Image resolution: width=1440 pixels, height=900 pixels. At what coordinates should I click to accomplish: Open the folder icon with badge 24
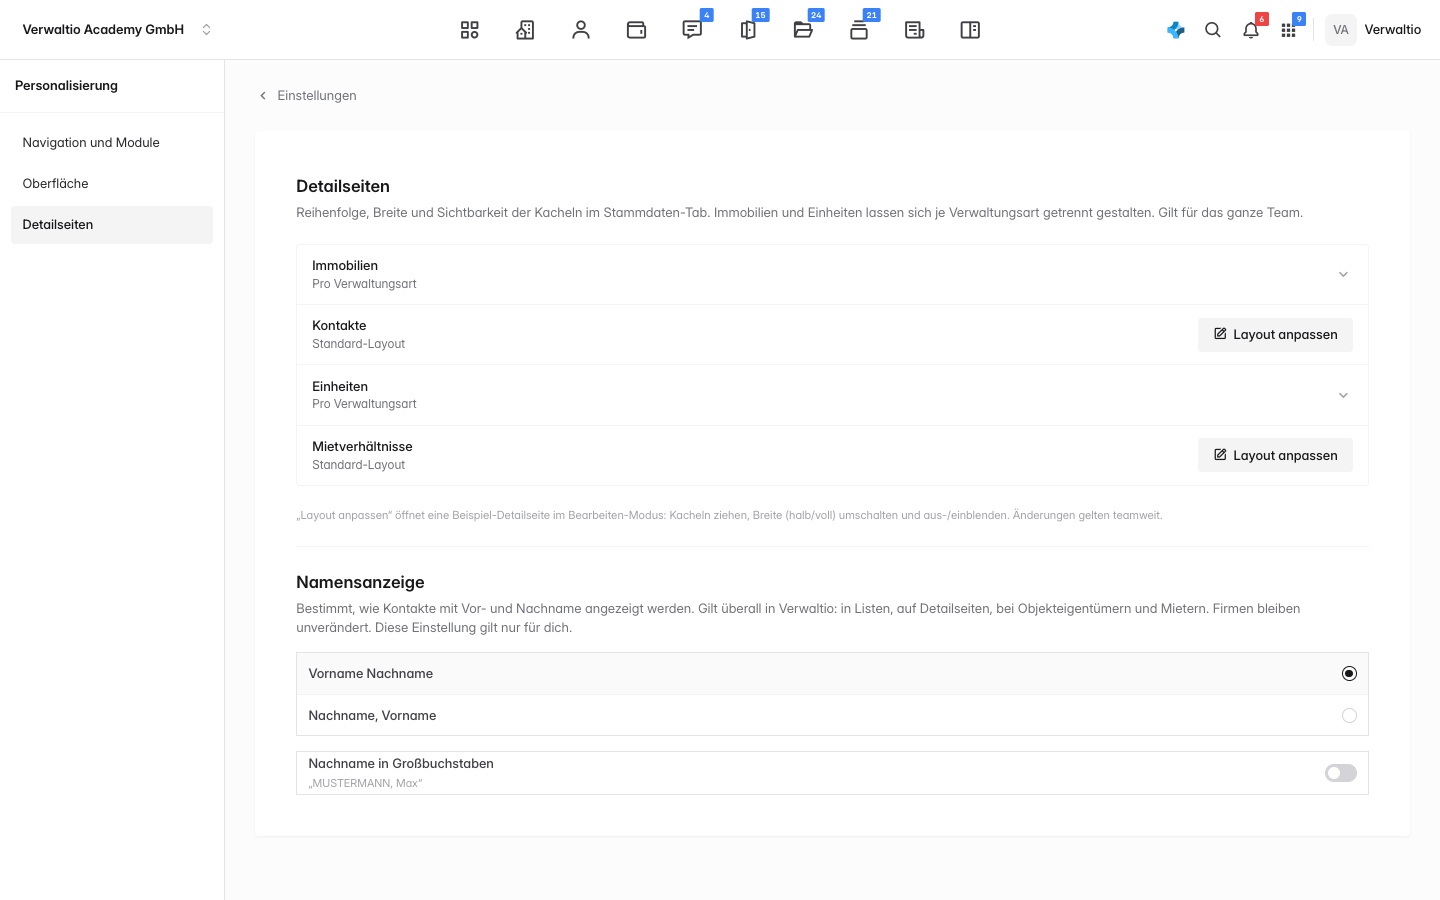click(x=803, y=30)
